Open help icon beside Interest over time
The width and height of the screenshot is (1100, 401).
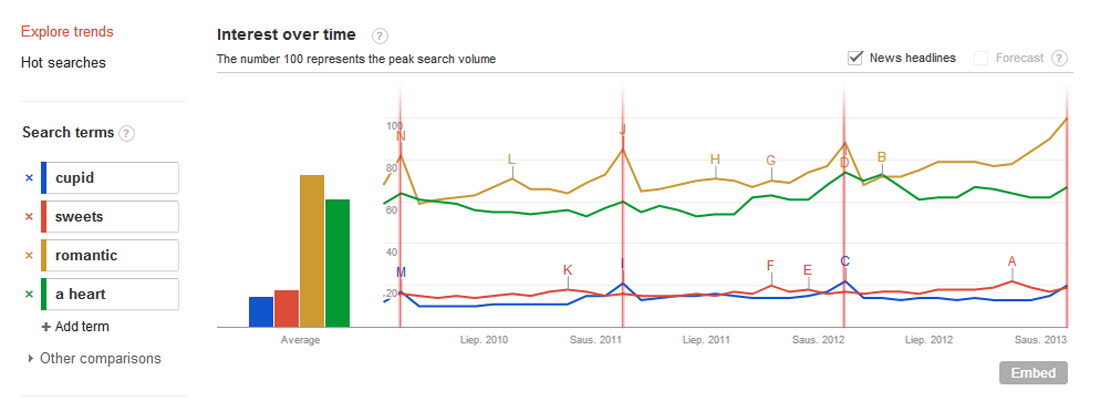coord(380,36)
